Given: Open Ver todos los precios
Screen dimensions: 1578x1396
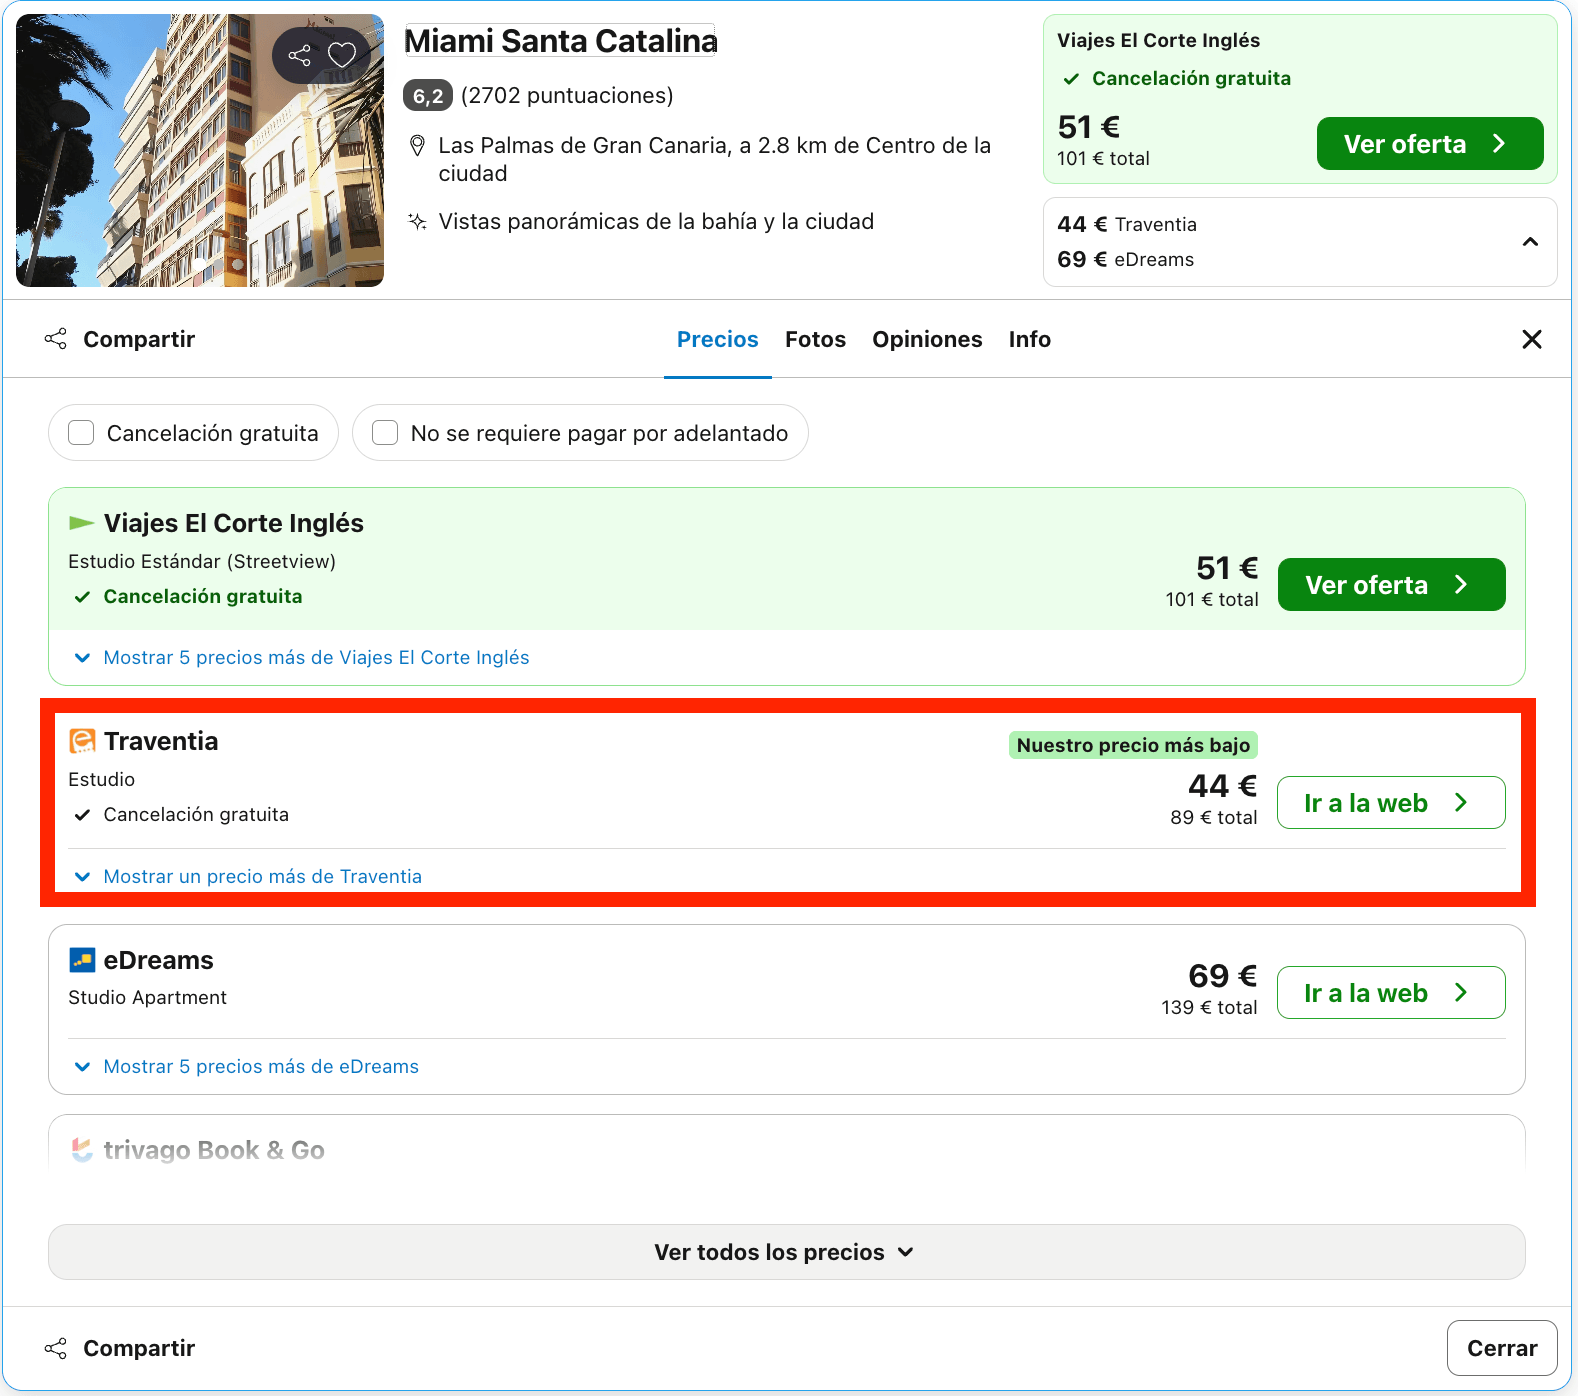Looking at the screenshot, I should click(x=787, y=1252).
